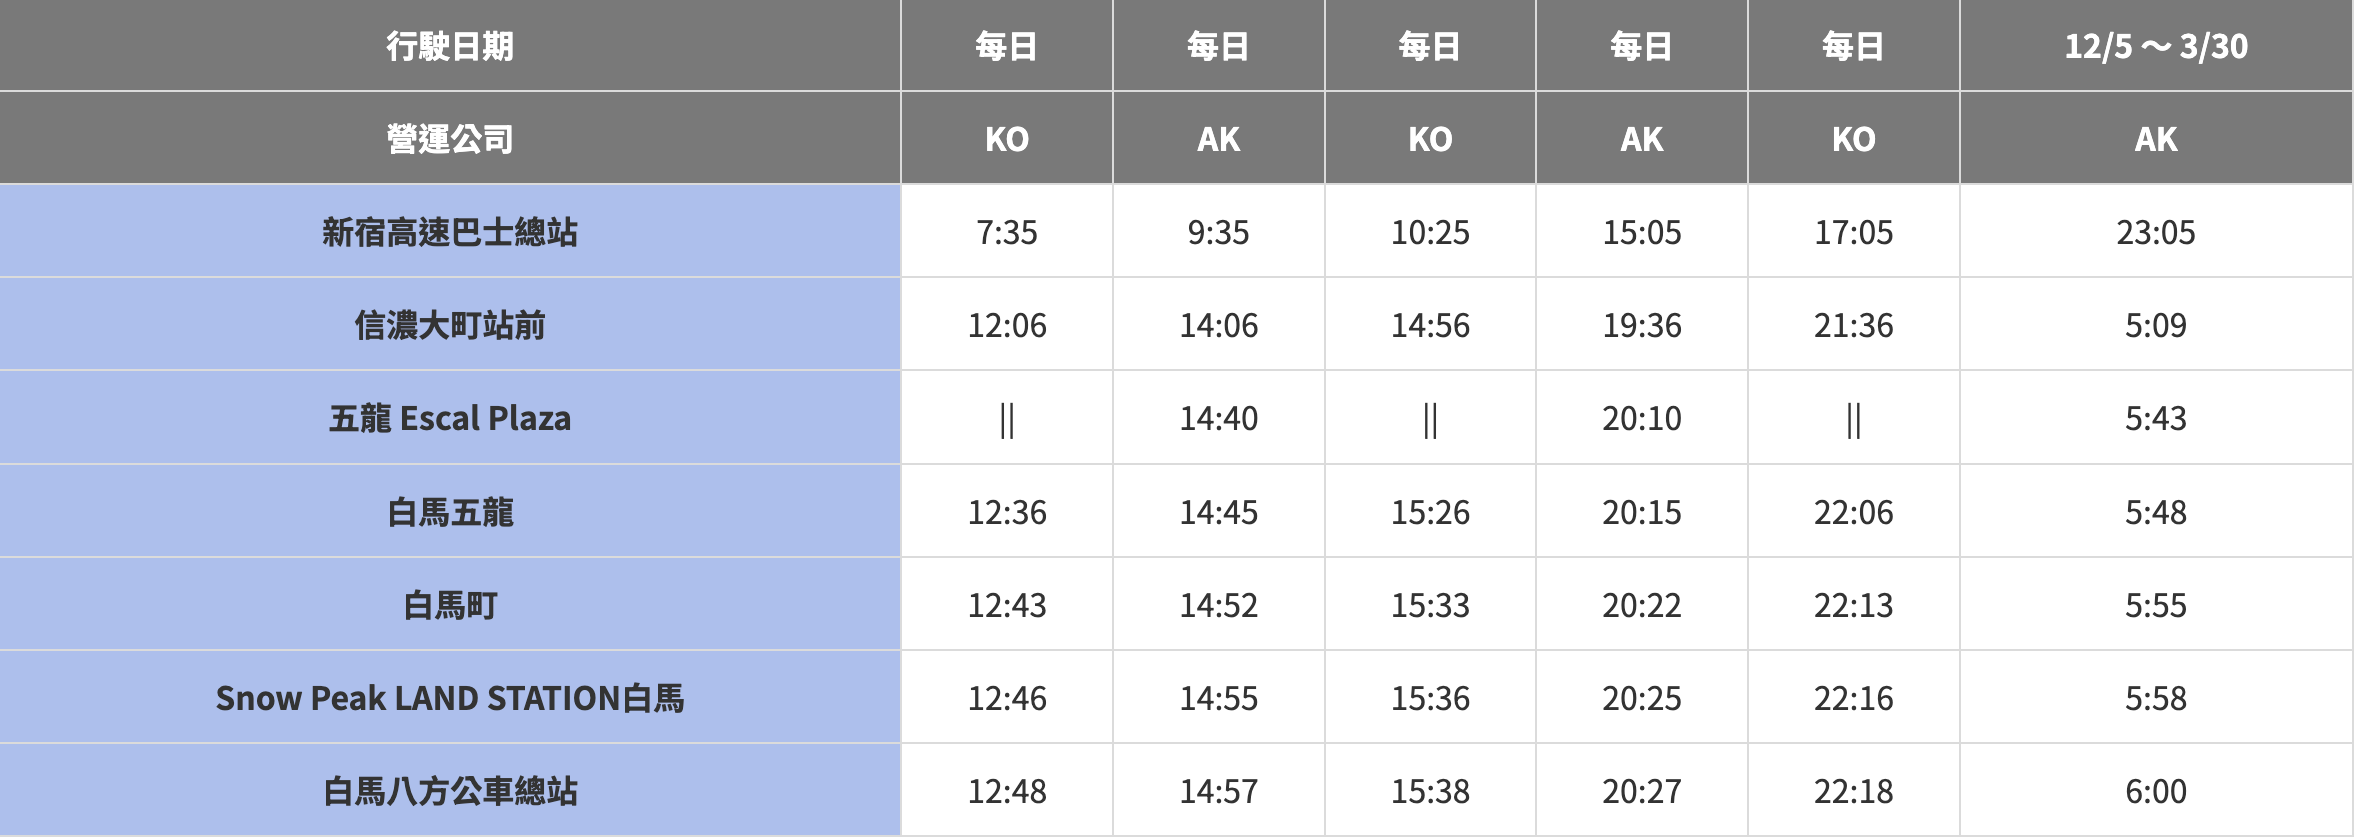Click the 白馬町 stop label
The width and height of the screenshot is (2358, 840).
pos(450,605)
